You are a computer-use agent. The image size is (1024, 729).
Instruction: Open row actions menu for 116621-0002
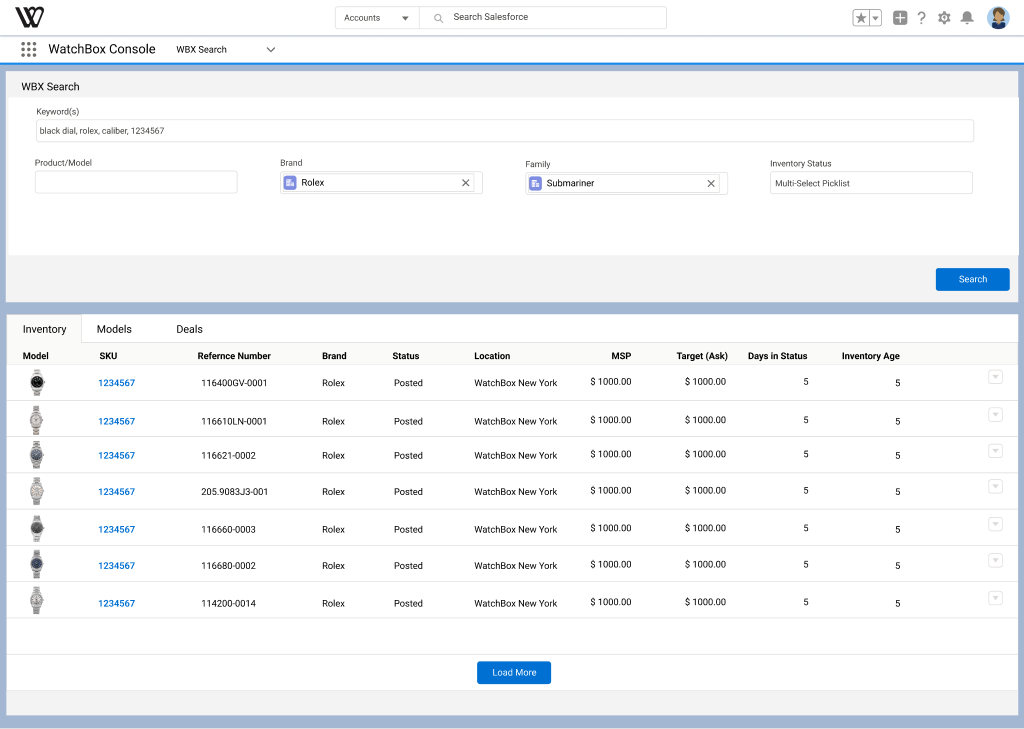995,451
